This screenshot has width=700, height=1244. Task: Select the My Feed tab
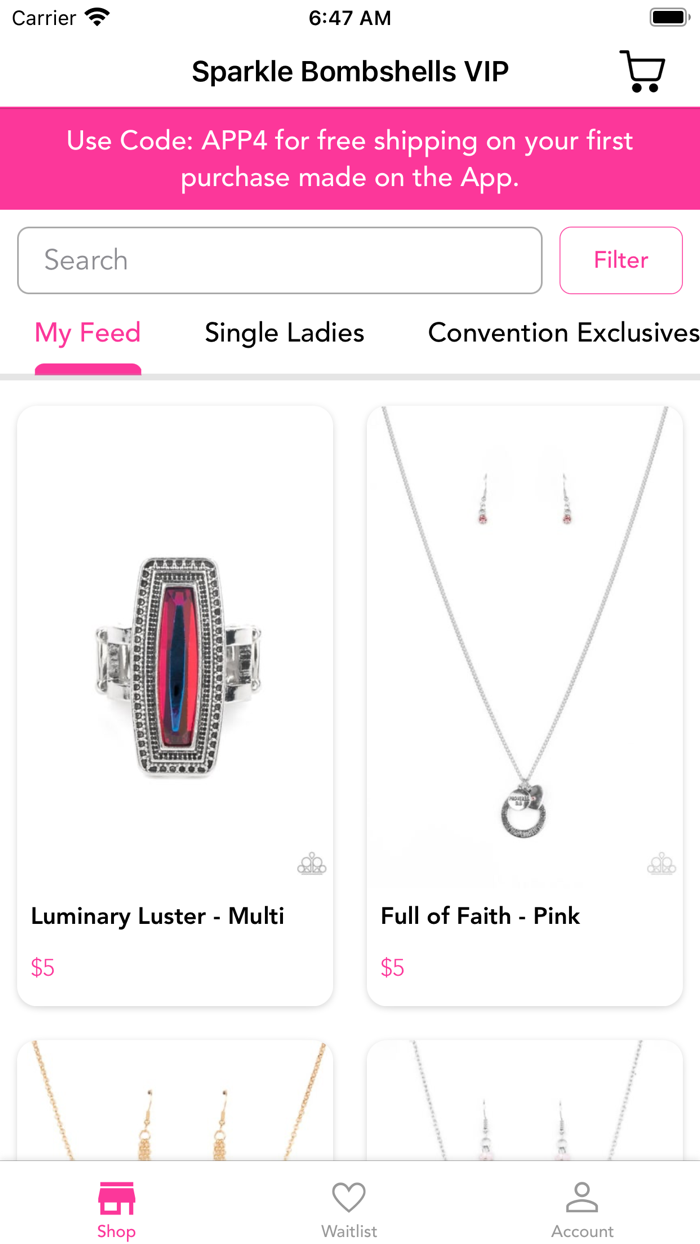coord(88,333)
